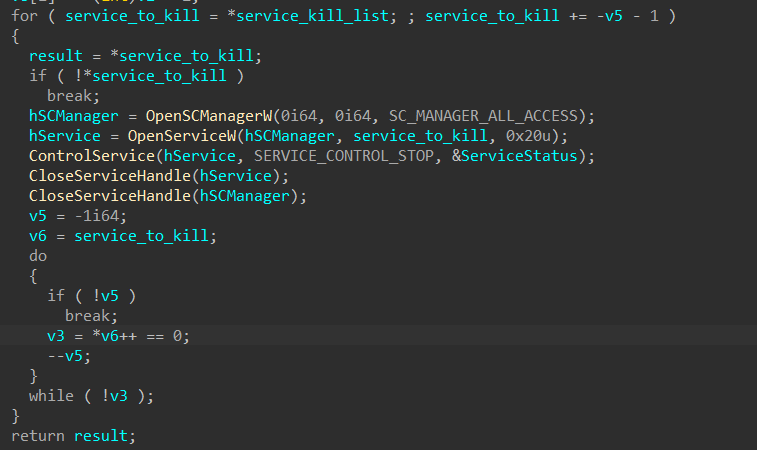
Task: Click the 'while' keyword
Action: (51, 396)
